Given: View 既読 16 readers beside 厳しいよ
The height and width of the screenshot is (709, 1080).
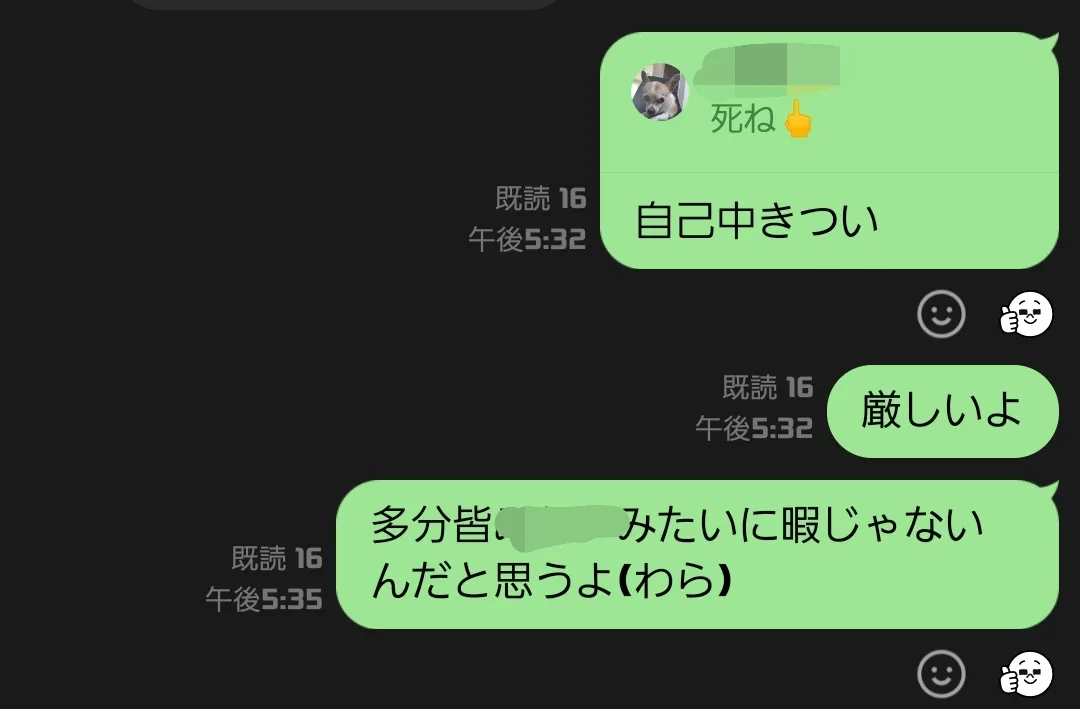Looking at the screenshot, I should (768, 387).
